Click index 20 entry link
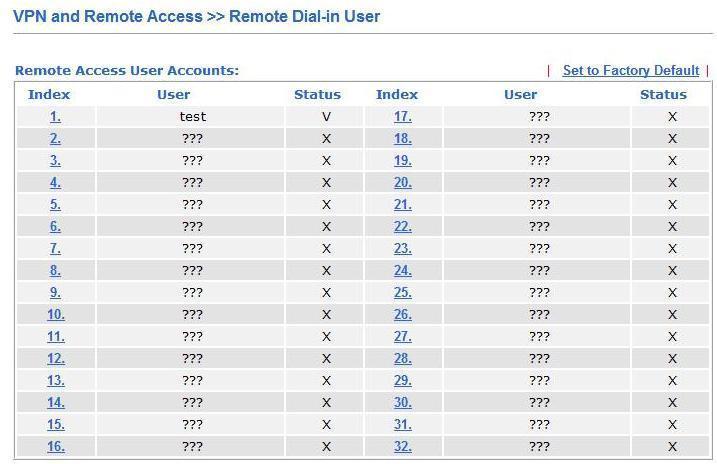The height and width of the screenshot is (464, 717). [x=403, y=183]
